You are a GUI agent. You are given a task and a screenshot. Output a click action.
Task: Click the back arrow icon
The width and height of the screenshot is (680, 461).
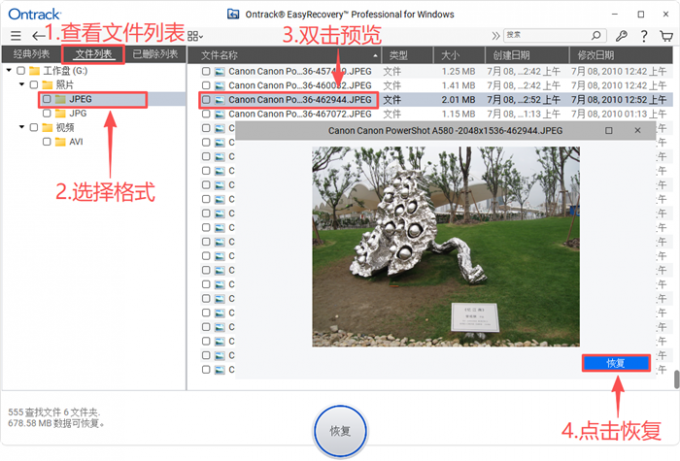38,36
